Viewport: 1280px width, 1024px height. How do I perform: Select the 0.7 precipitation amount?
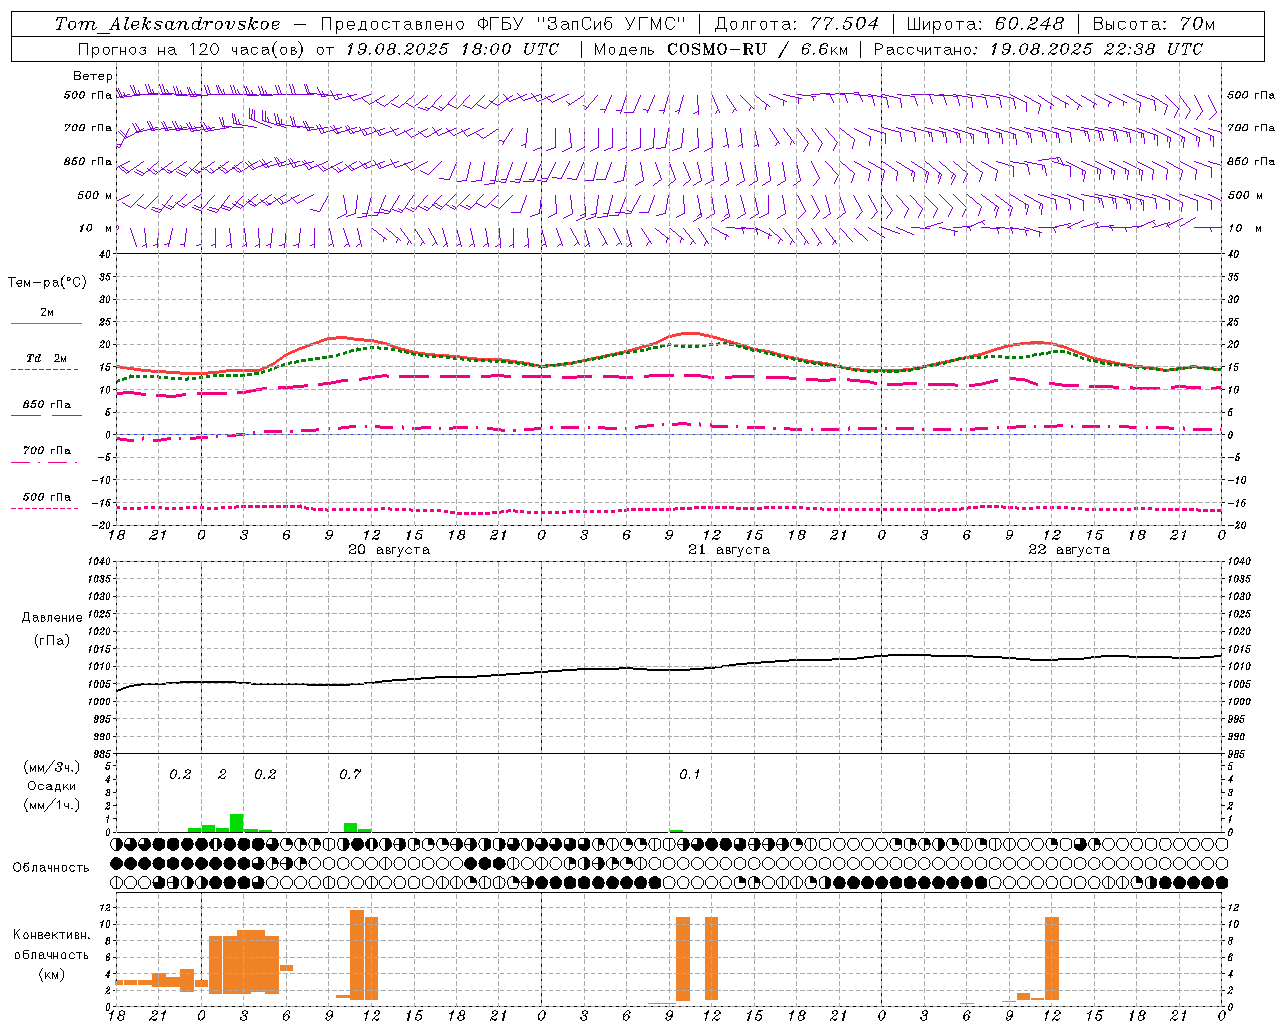(x=350, y=774)
